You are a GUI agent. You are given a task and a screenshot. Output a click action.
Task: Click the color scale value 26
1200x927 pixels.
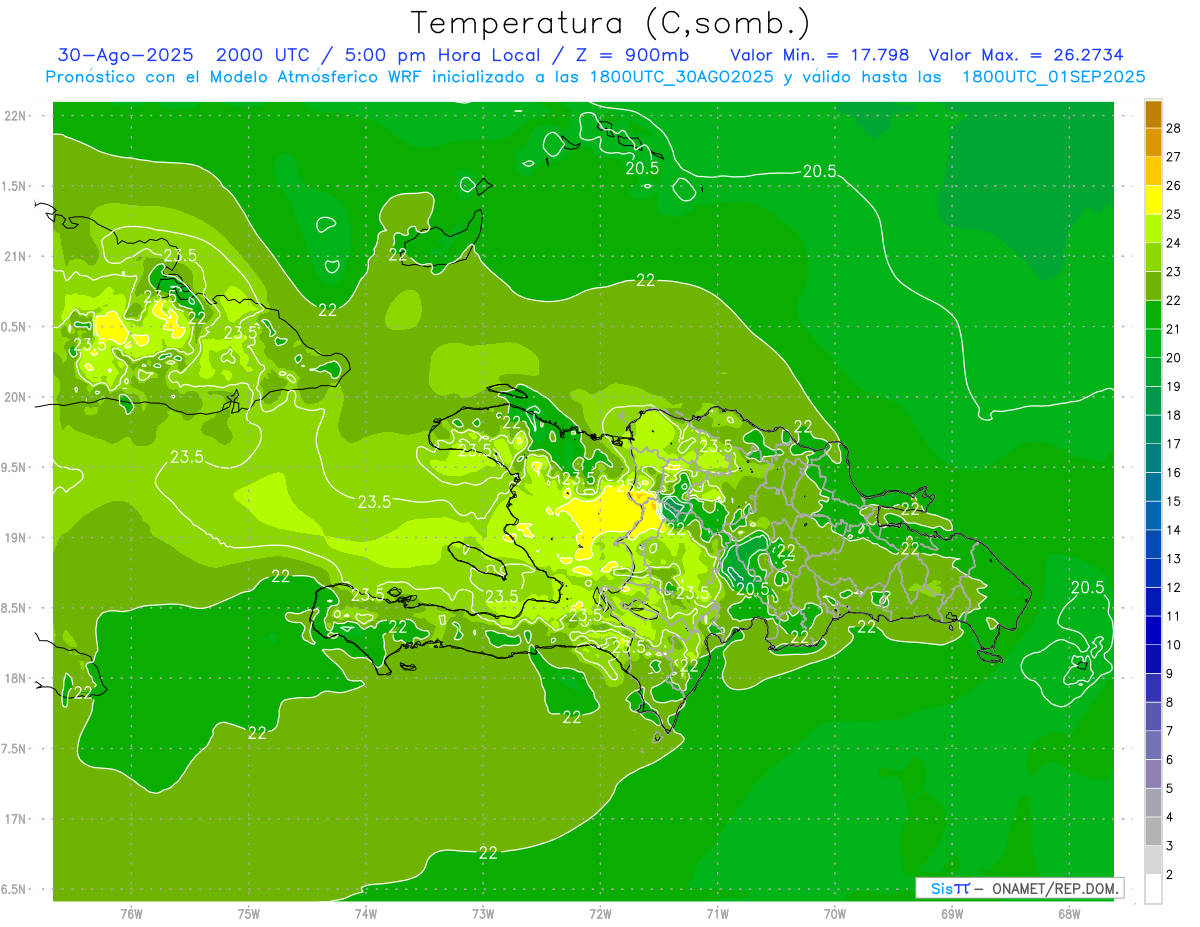pos(1174,186)
